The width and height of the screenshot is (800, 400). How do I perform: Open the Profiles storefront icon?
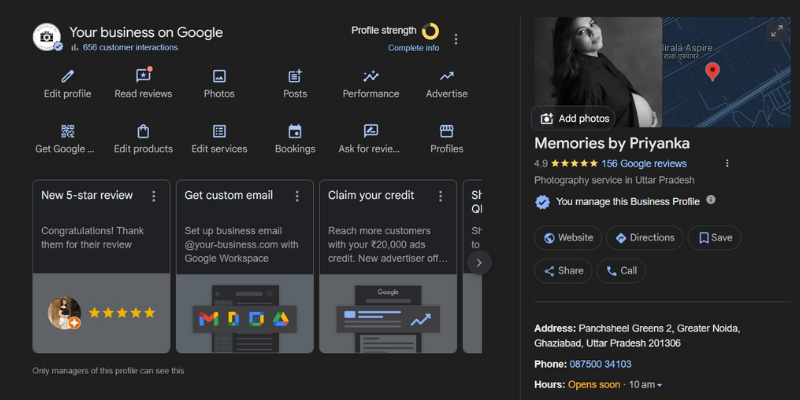[447, 131]
